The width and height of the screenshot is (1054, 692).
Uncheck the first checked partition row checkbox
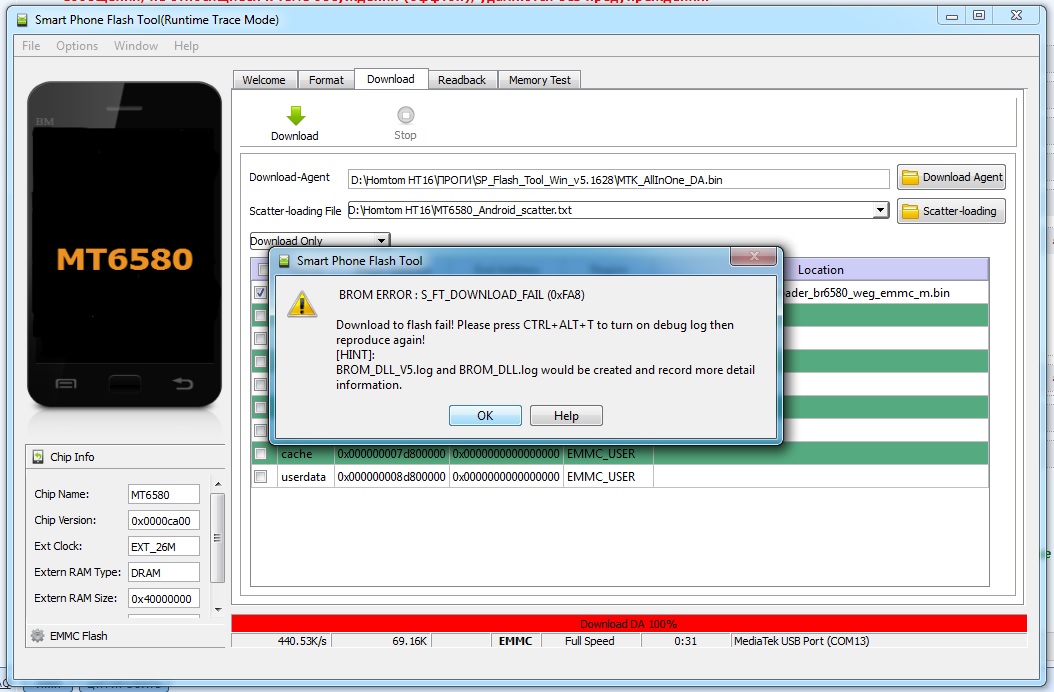pyautogui.click(x=261, y=293)
